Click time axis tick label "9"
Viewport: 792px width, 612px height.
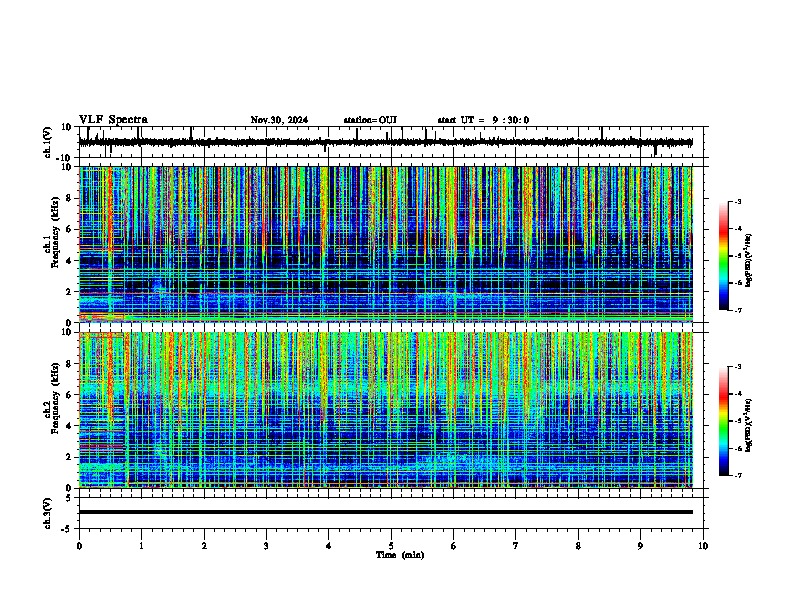coord(640,546)
